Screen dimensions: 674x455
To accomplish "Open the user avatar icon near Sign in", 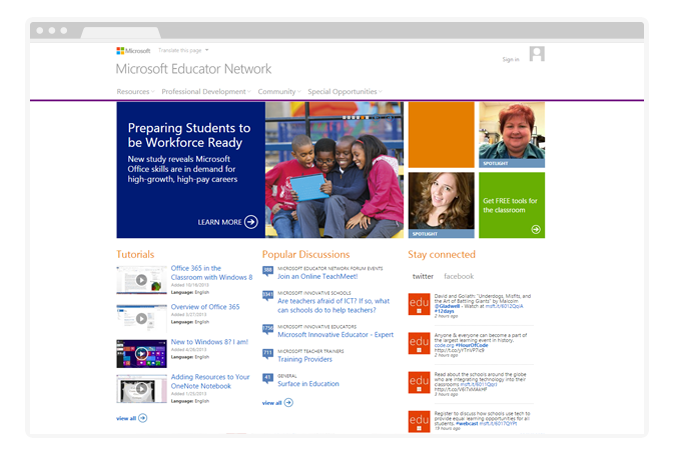I will click(537, 54).
